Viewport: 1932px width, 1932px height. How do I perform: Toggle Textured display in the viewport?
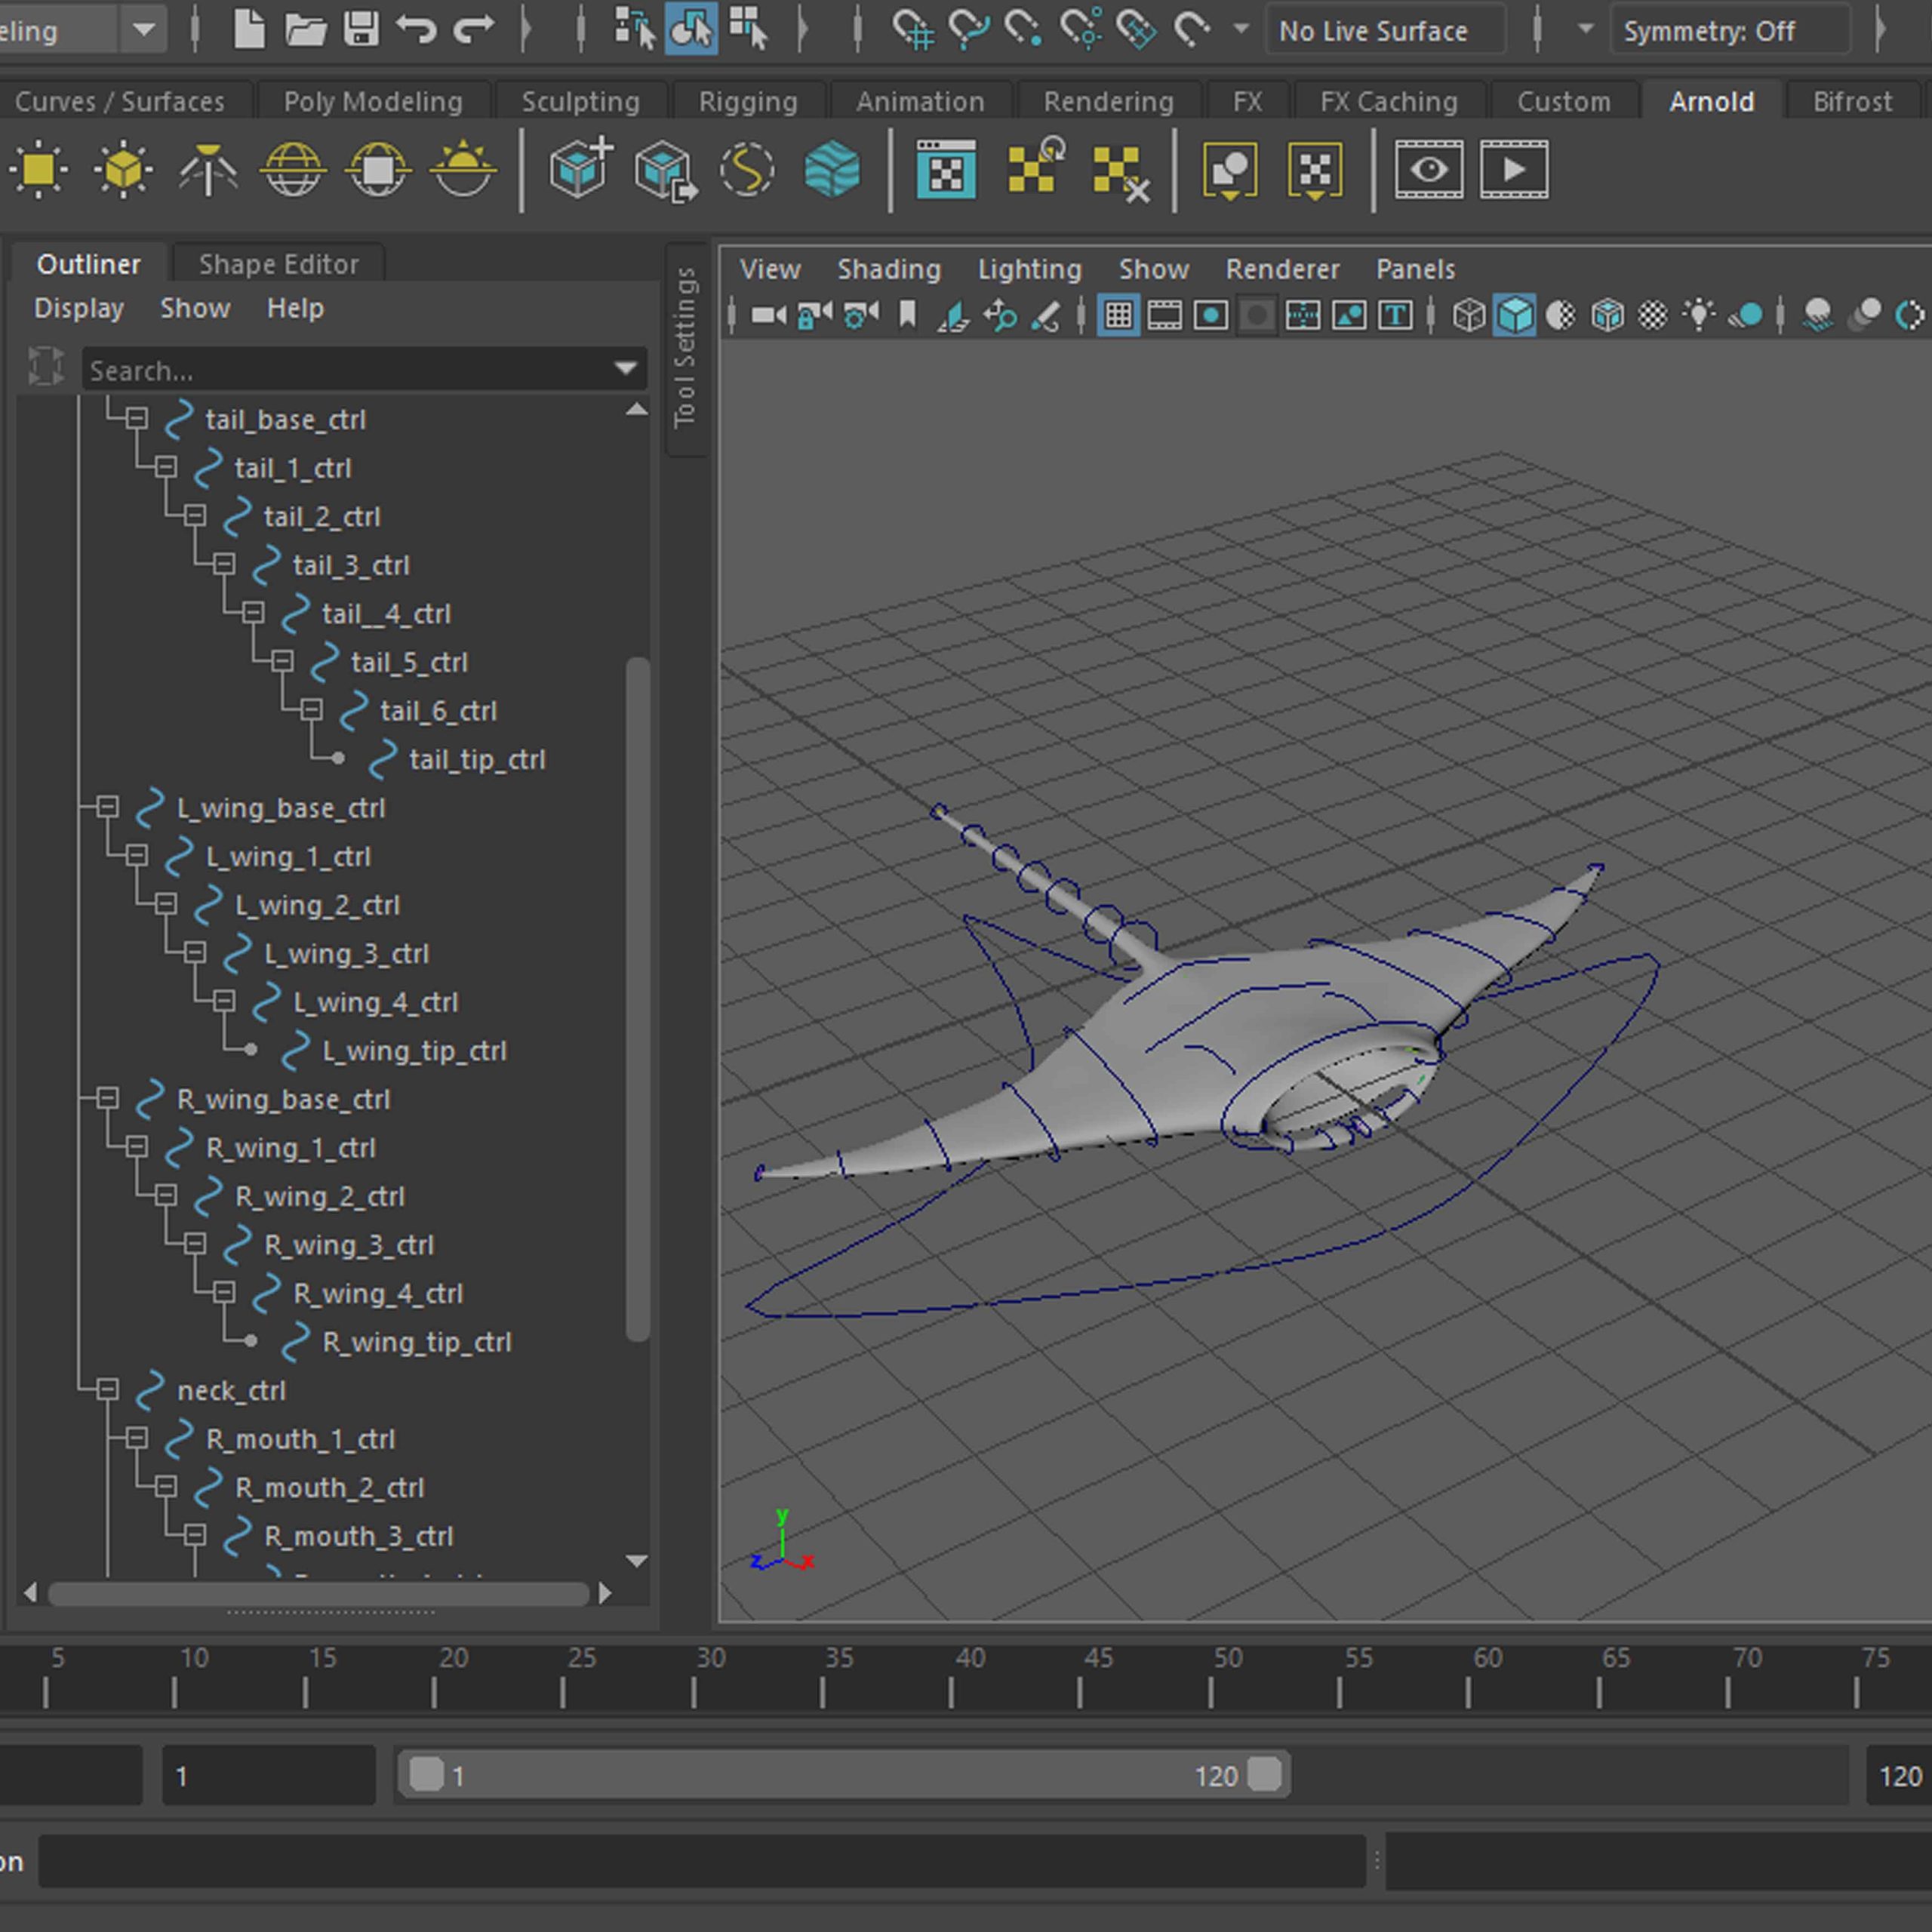coord(1653,316)
